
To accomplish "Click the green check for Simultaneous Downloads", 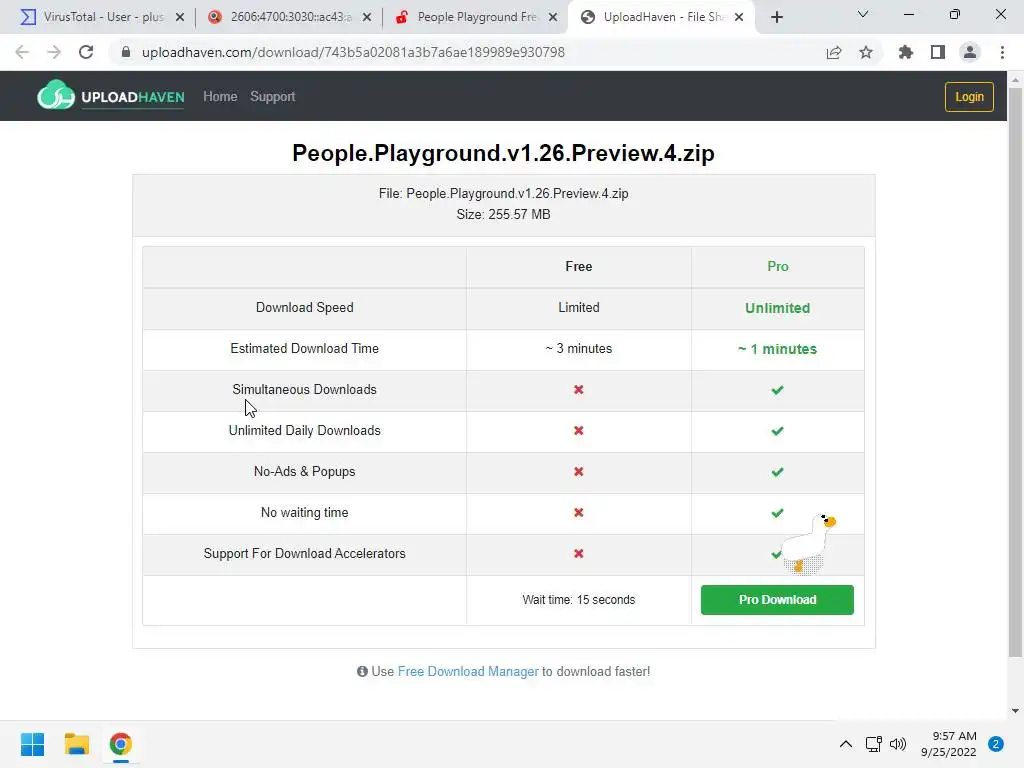I will tap(777, 390).
